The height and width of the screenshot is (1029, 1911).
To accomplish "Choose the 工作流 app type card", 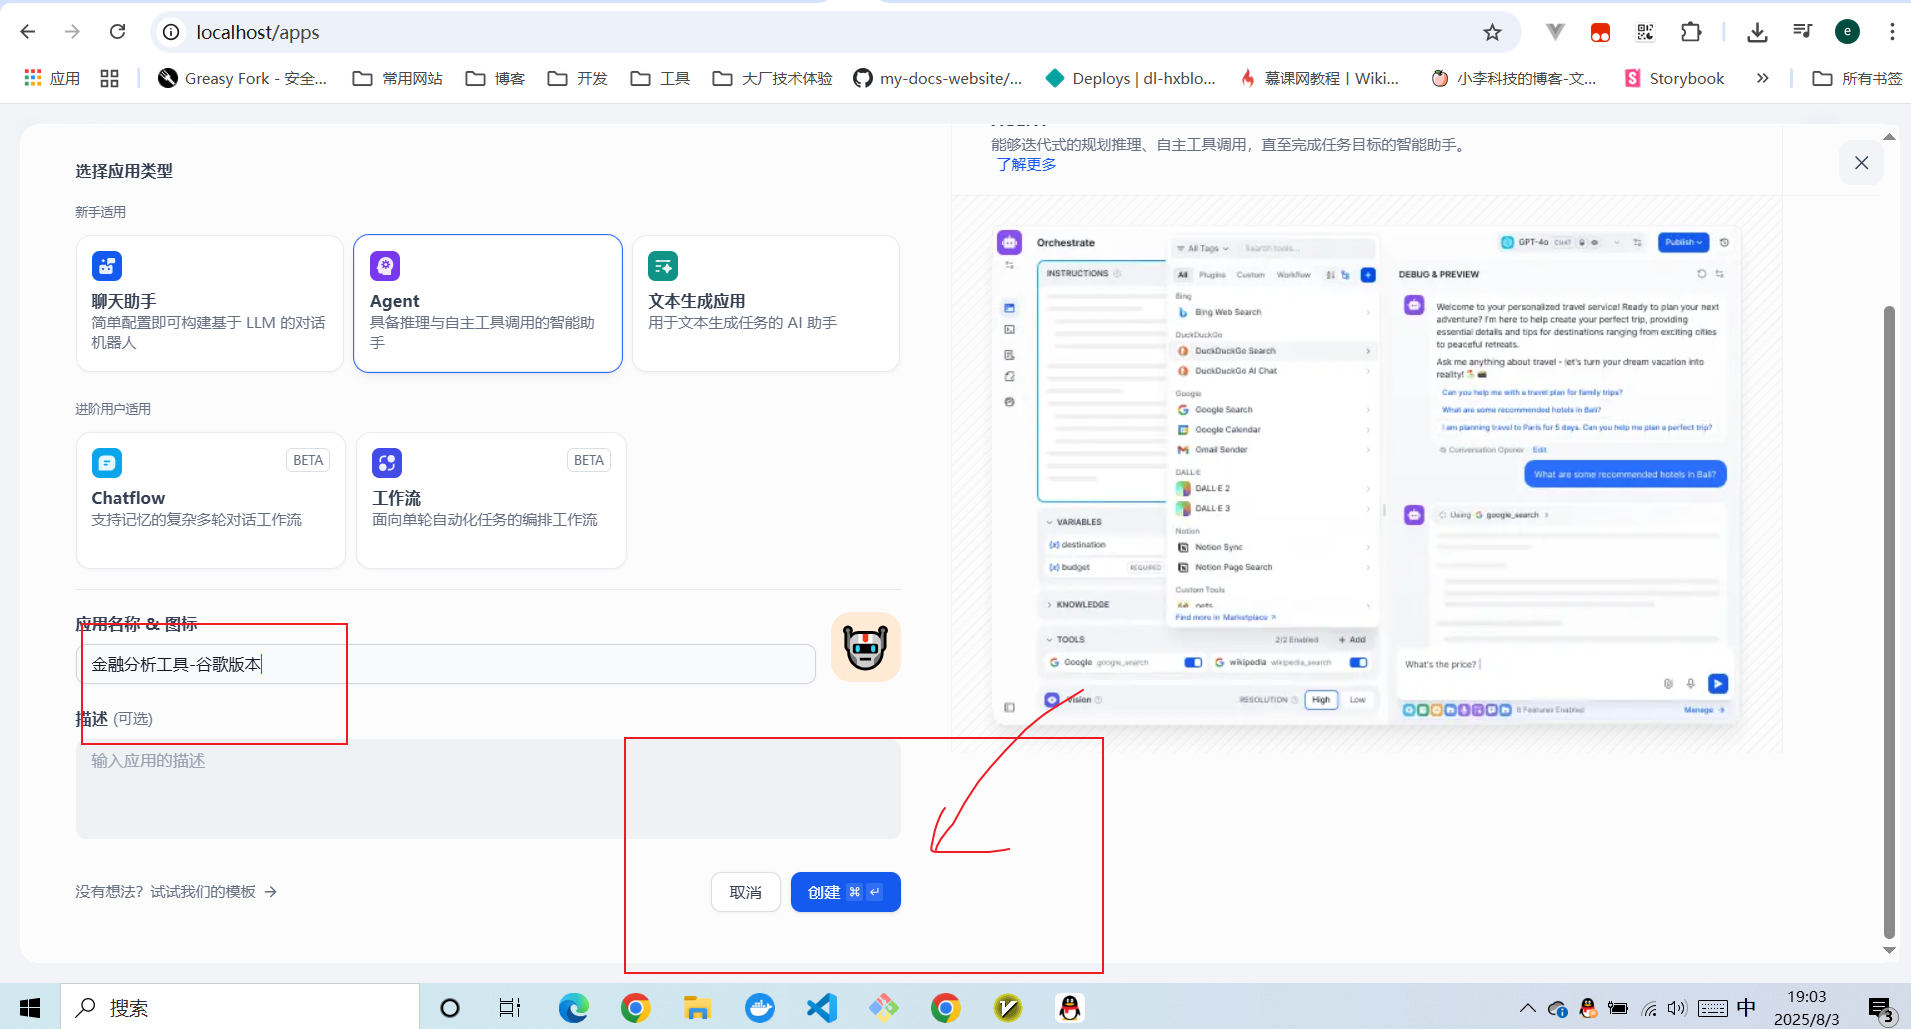I will click(x=490, y=500).
